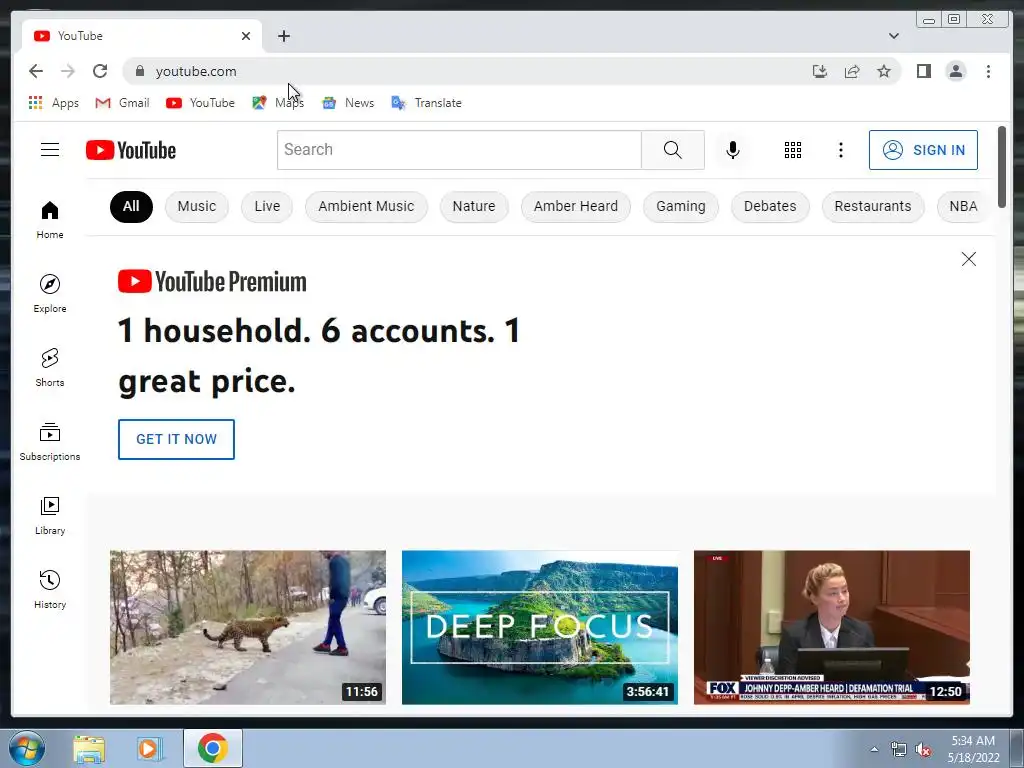1024x768 pixels.
Task: Show hidden system tray icons arrow
Action: [x=874, y=749]
